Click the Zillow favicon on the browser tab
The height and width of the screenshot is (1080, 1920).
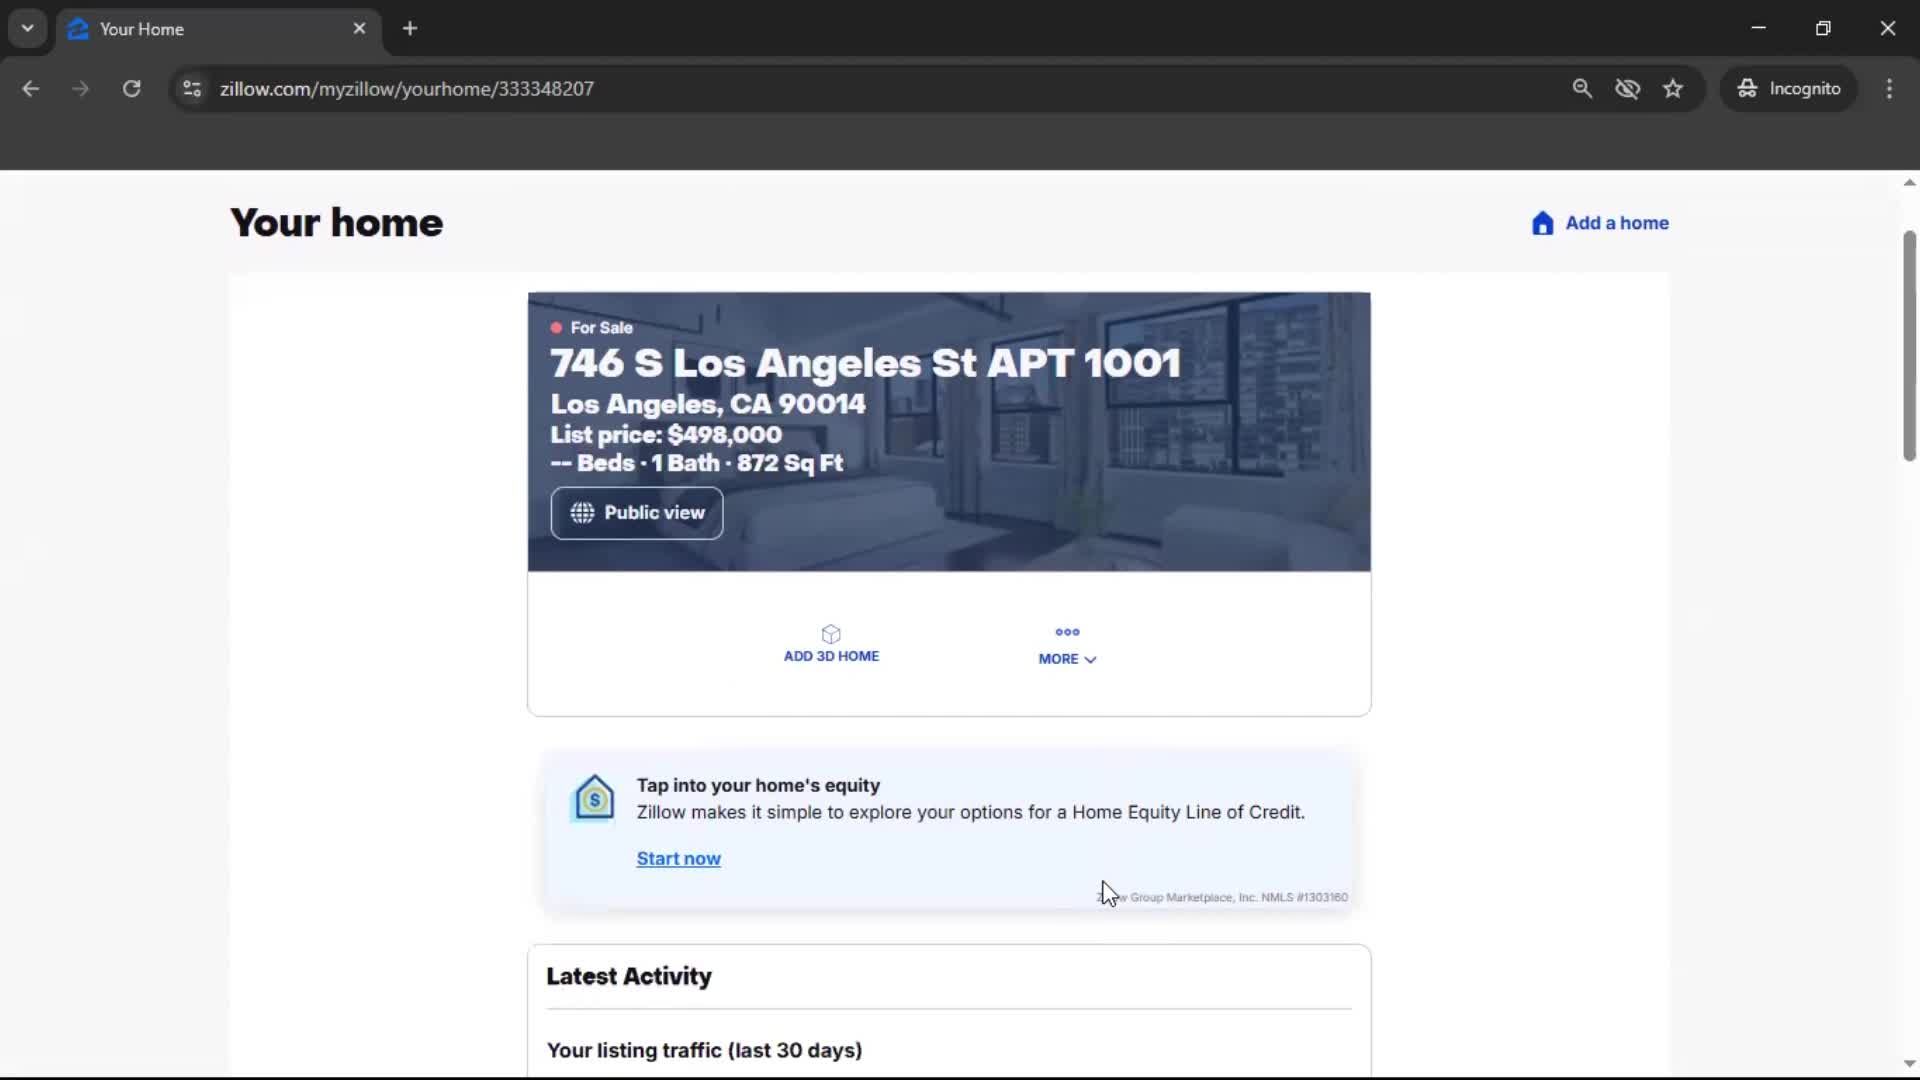pos(78,29)
